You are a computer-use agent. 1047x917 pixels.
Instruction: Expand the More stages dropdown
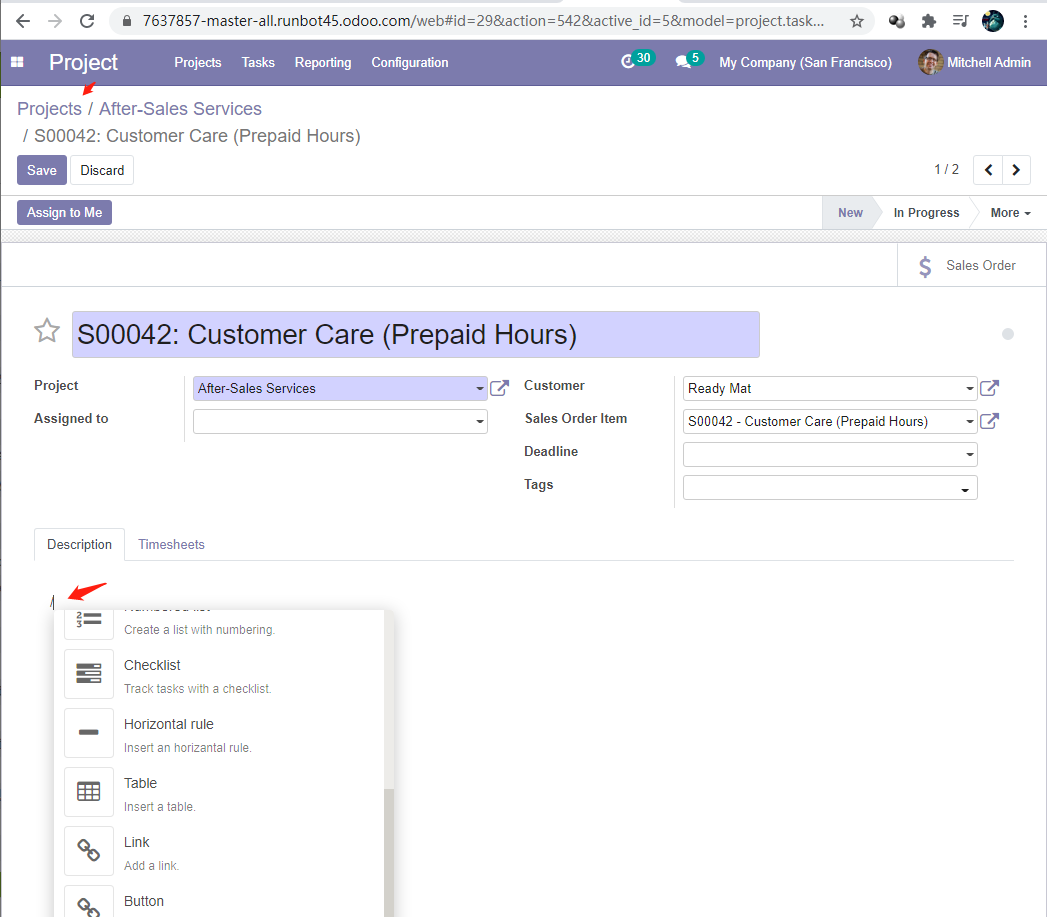(x=1010, y=213)
